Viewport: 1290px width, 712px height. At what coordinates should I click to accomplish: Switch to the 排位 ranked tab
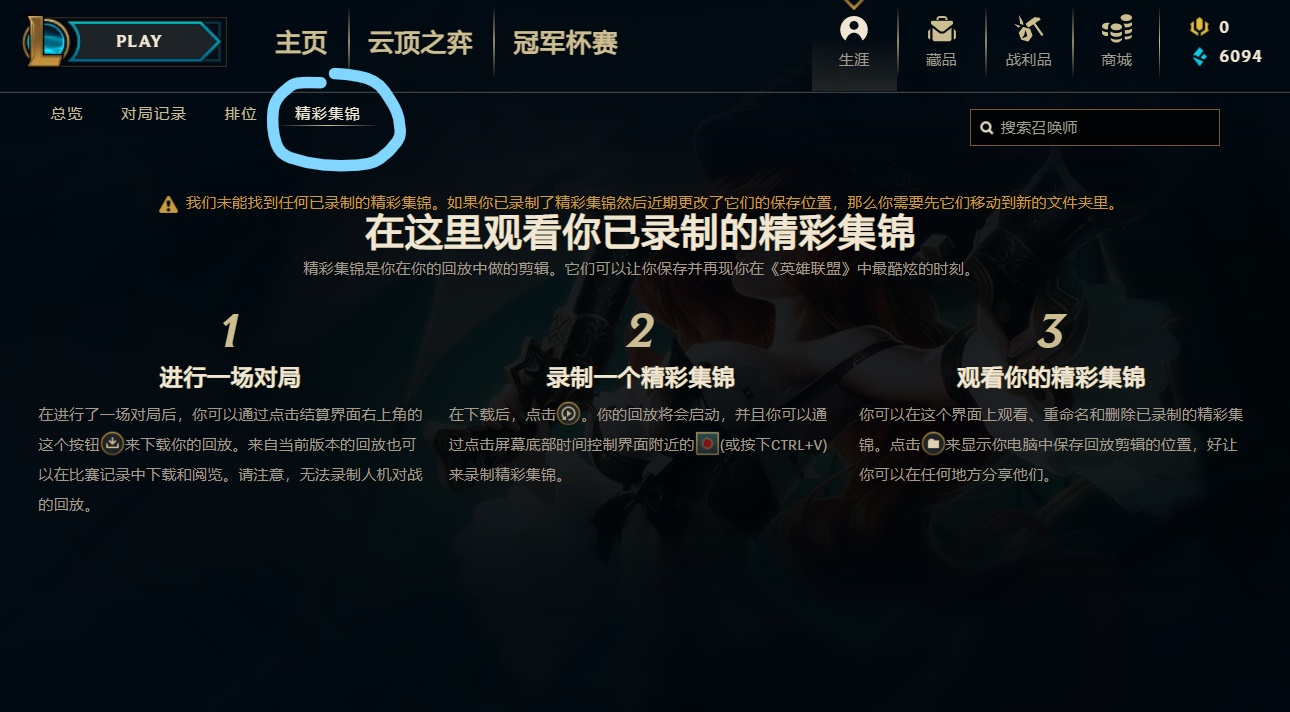tap(241, 114)
